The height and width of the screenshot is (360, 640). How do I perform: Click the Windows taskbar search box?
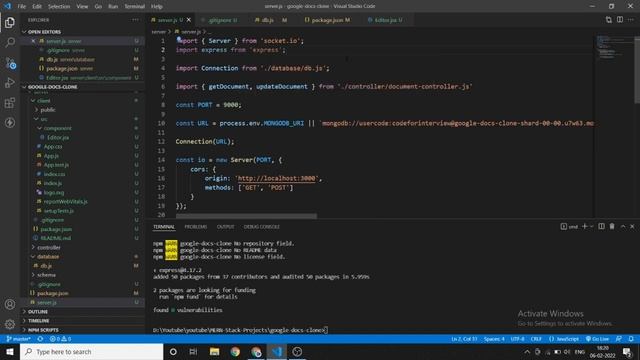coord(91,351)
